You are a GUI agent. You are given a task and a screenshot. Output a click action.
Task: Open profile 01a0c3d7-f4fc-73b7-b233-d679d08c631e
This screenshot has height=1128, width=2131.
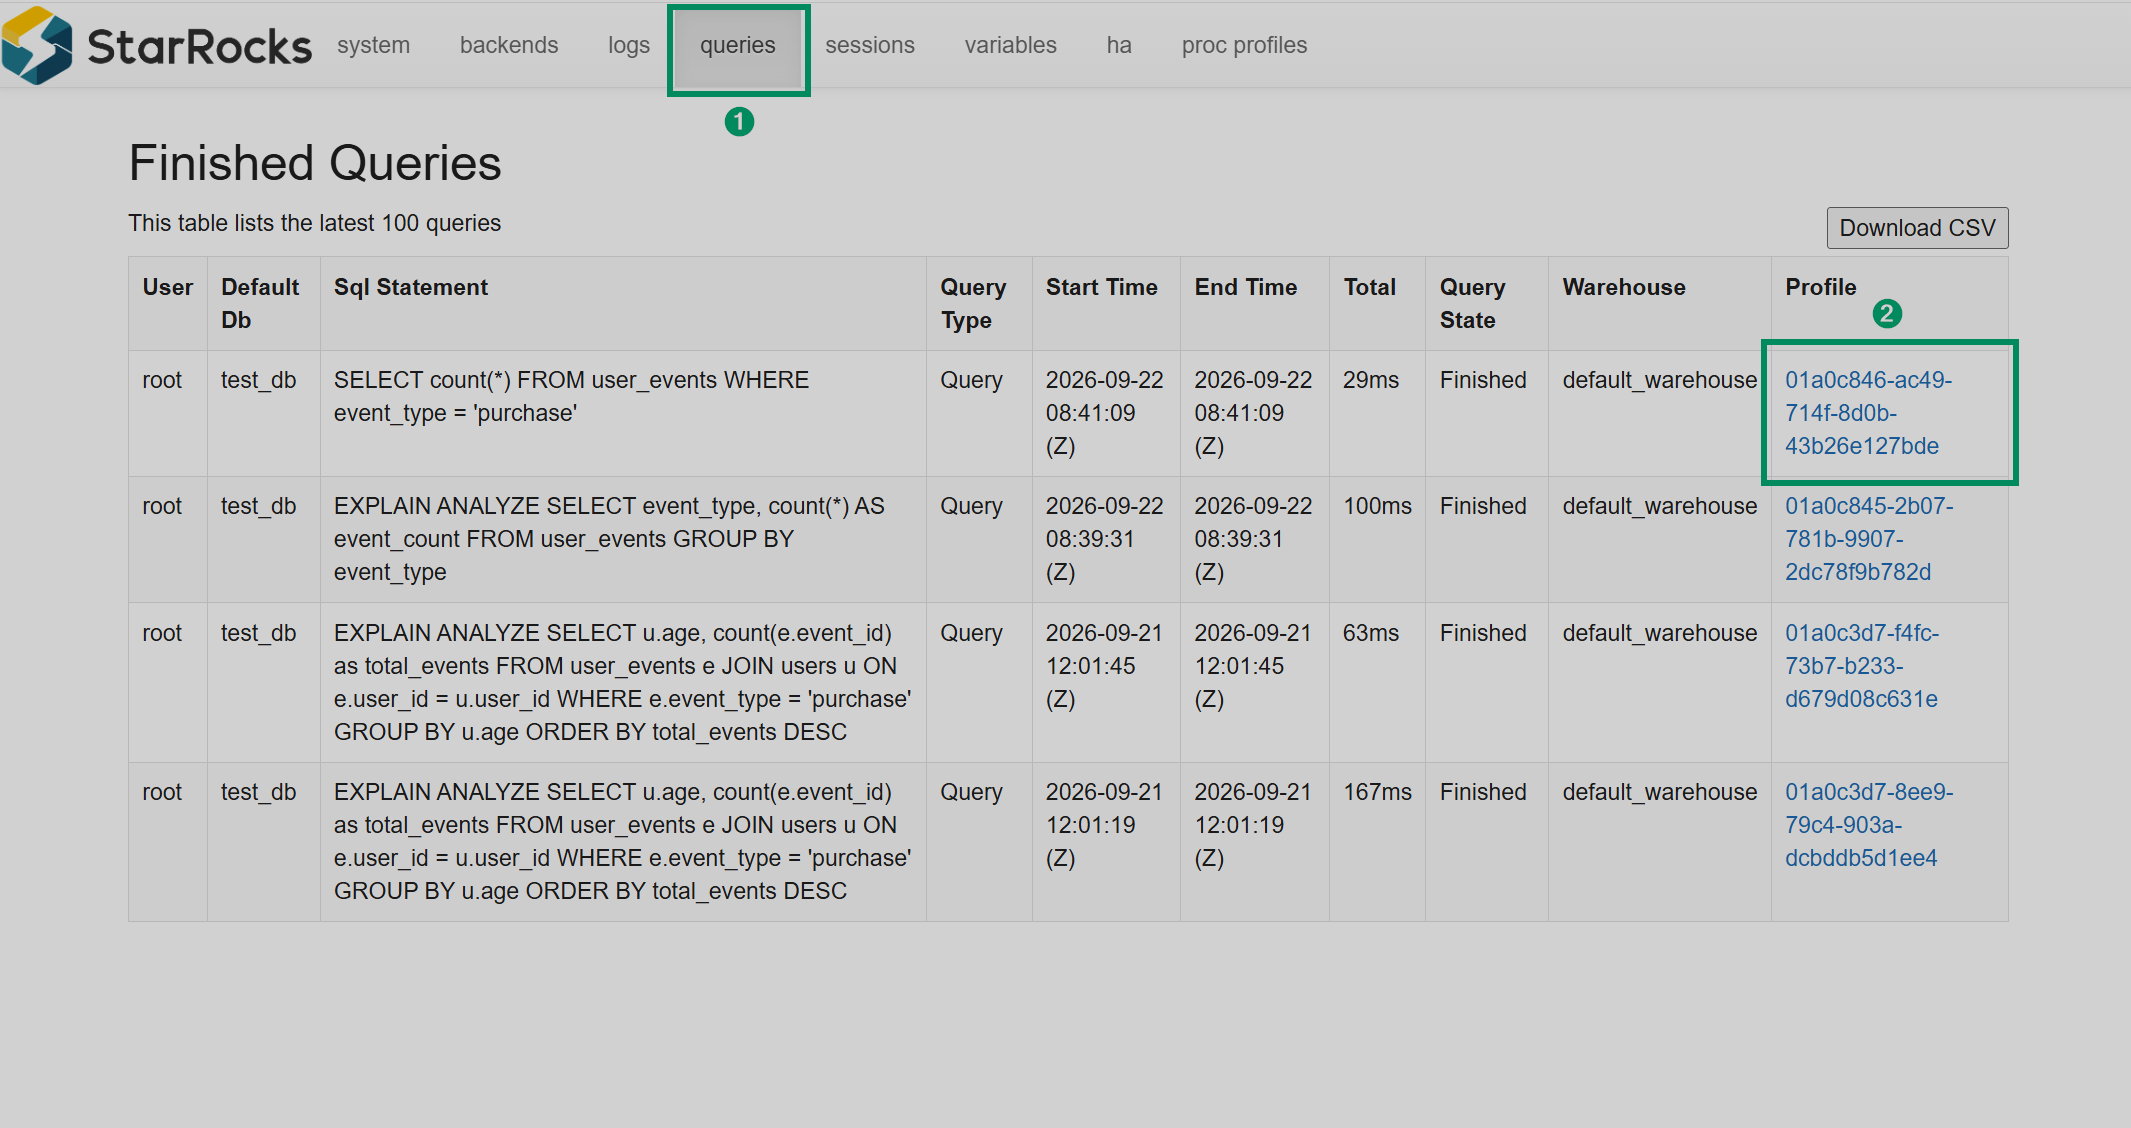coord(1862,666)
